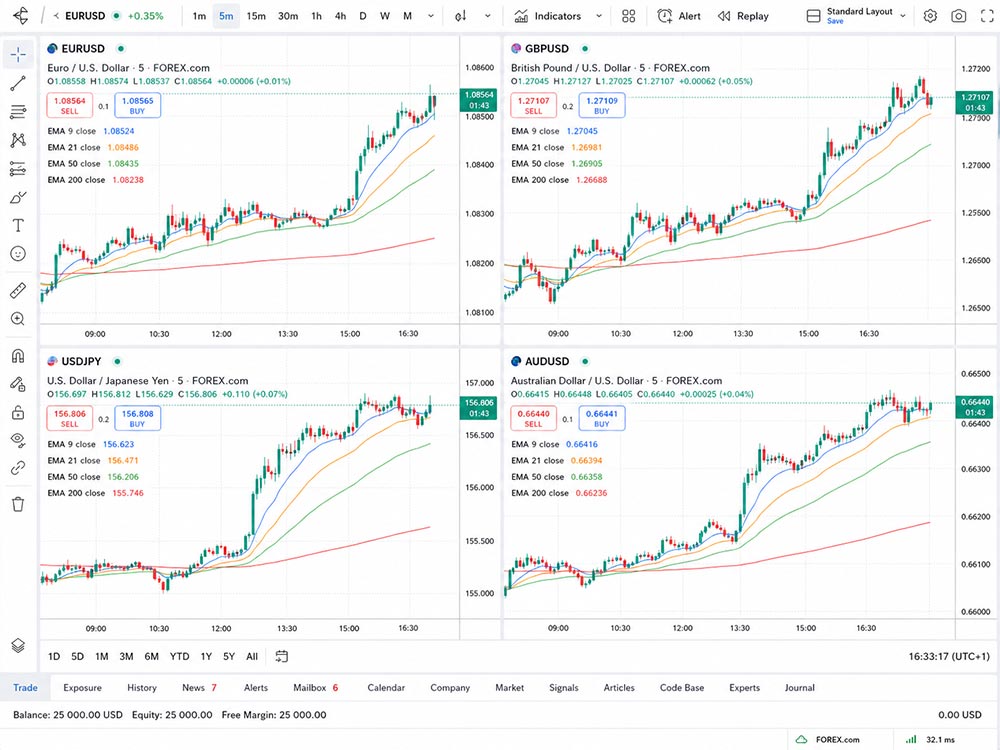Expand the time interval dropdown arrow

[x=431, y=16]
